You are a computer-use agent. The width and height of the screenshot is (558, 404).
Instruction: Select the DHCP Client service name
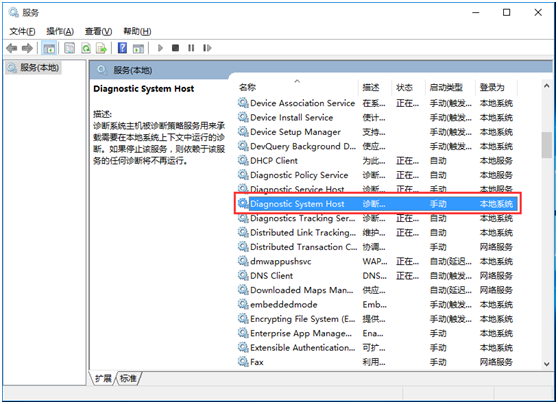point(274,161)
